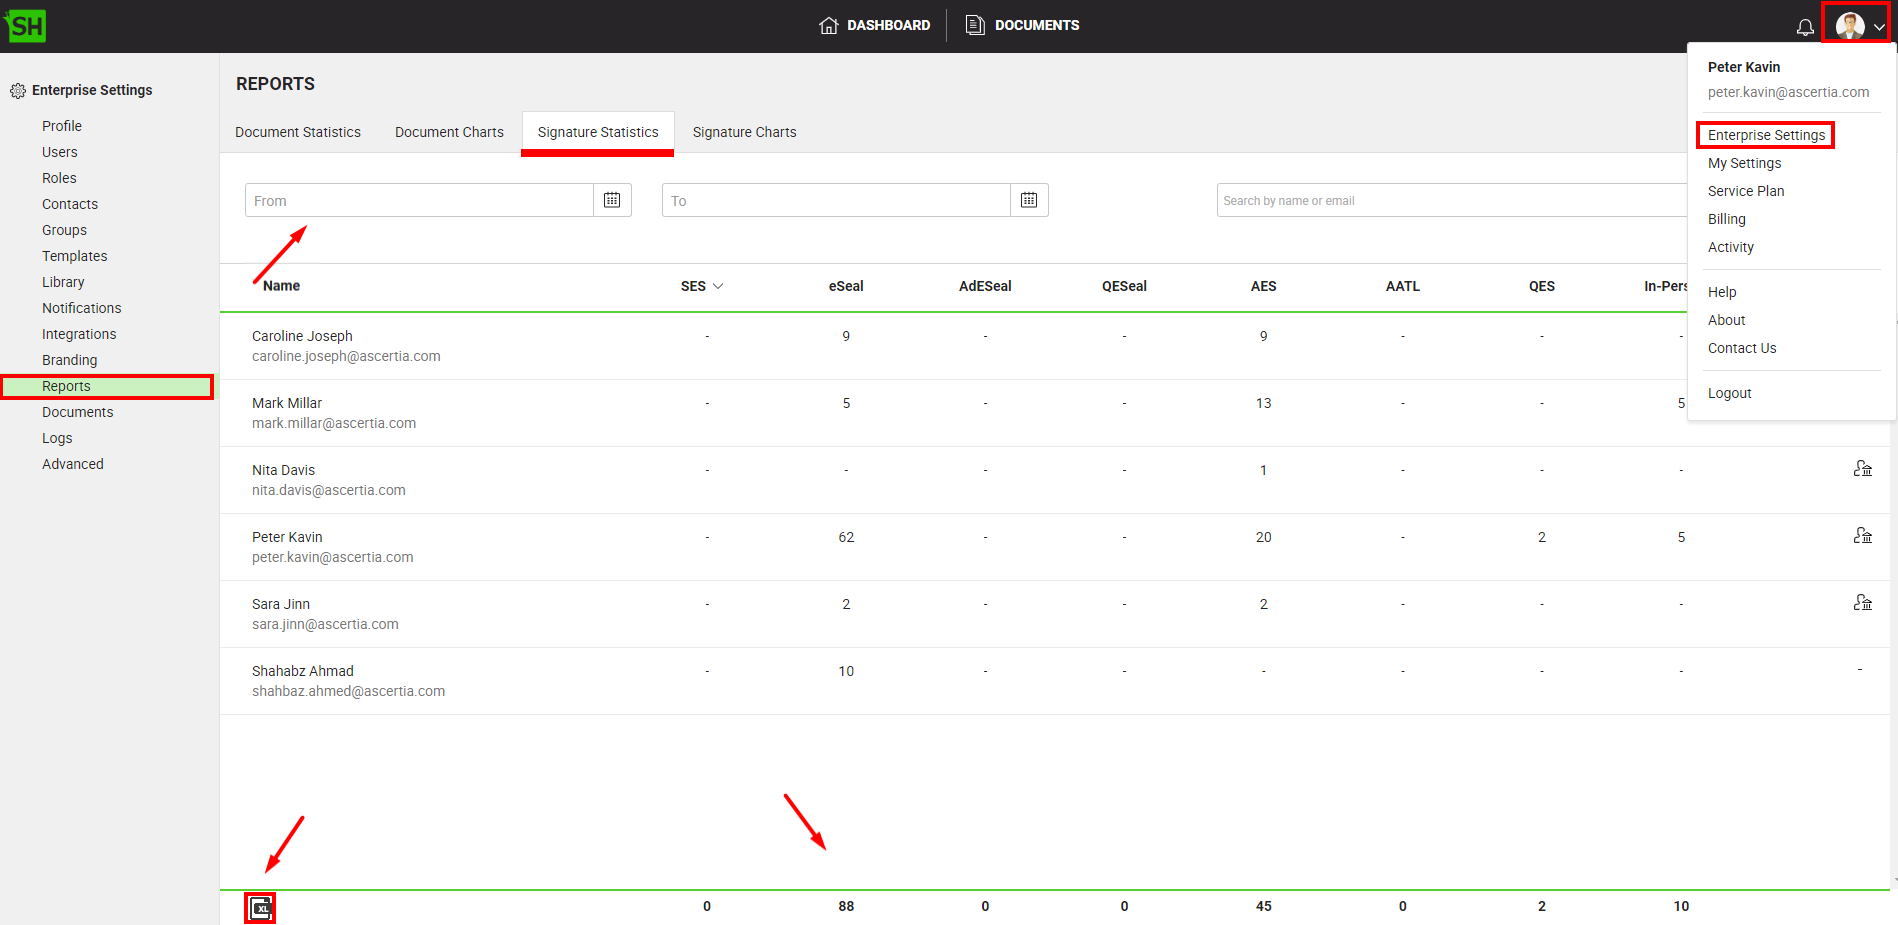Open Documents in the top navigation
1898x925 pixels.
click(x=1022, y=25)
